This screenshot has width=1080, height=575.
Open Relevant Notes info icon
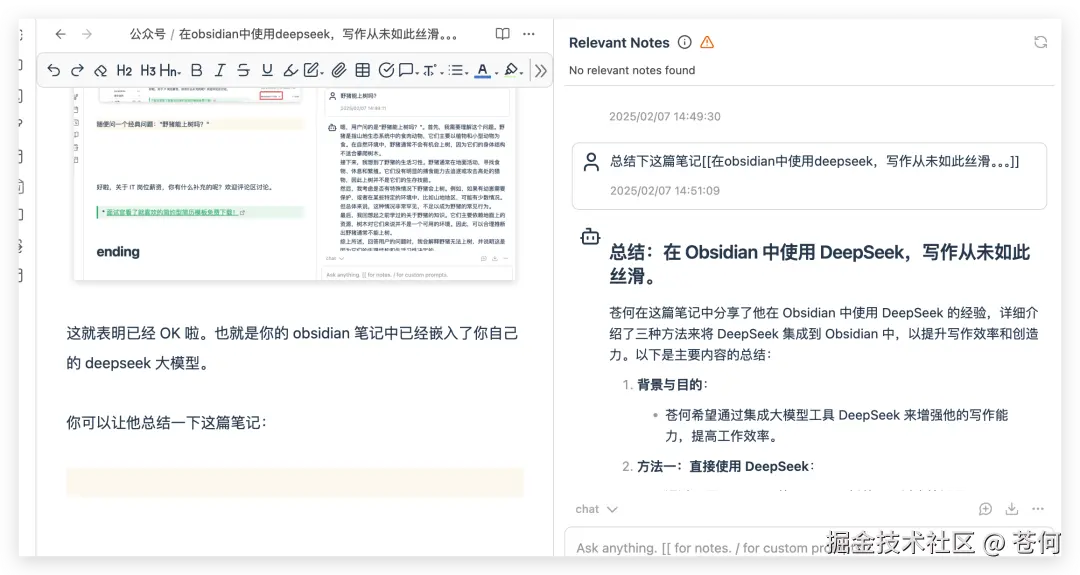685,42
